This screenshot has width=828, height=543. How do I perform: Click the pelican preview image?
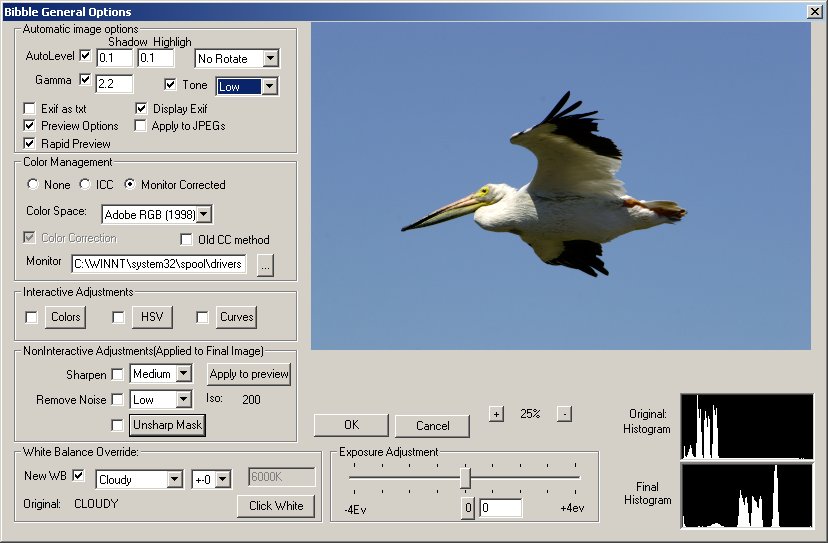pyautogui.click(x=561, y=186)
